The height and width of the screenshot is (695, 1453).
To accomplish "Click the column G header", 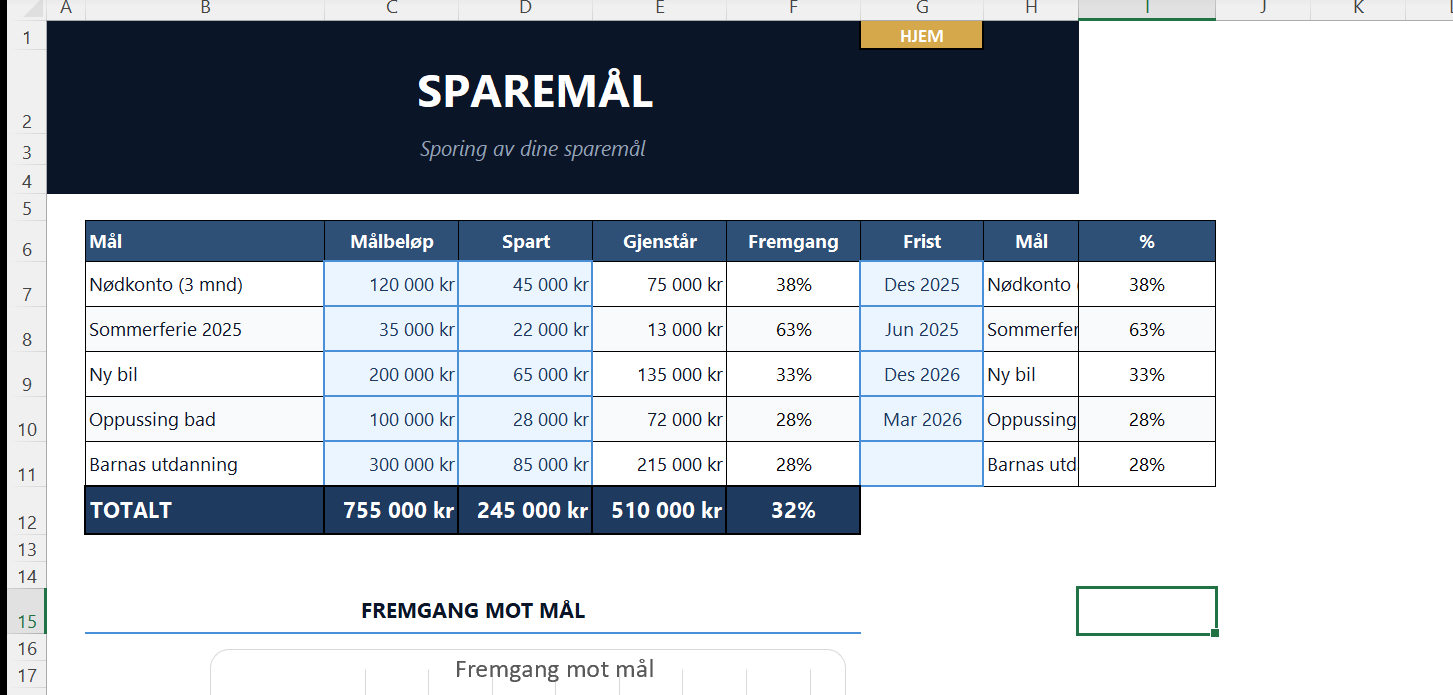I will [x=921, y=8].
